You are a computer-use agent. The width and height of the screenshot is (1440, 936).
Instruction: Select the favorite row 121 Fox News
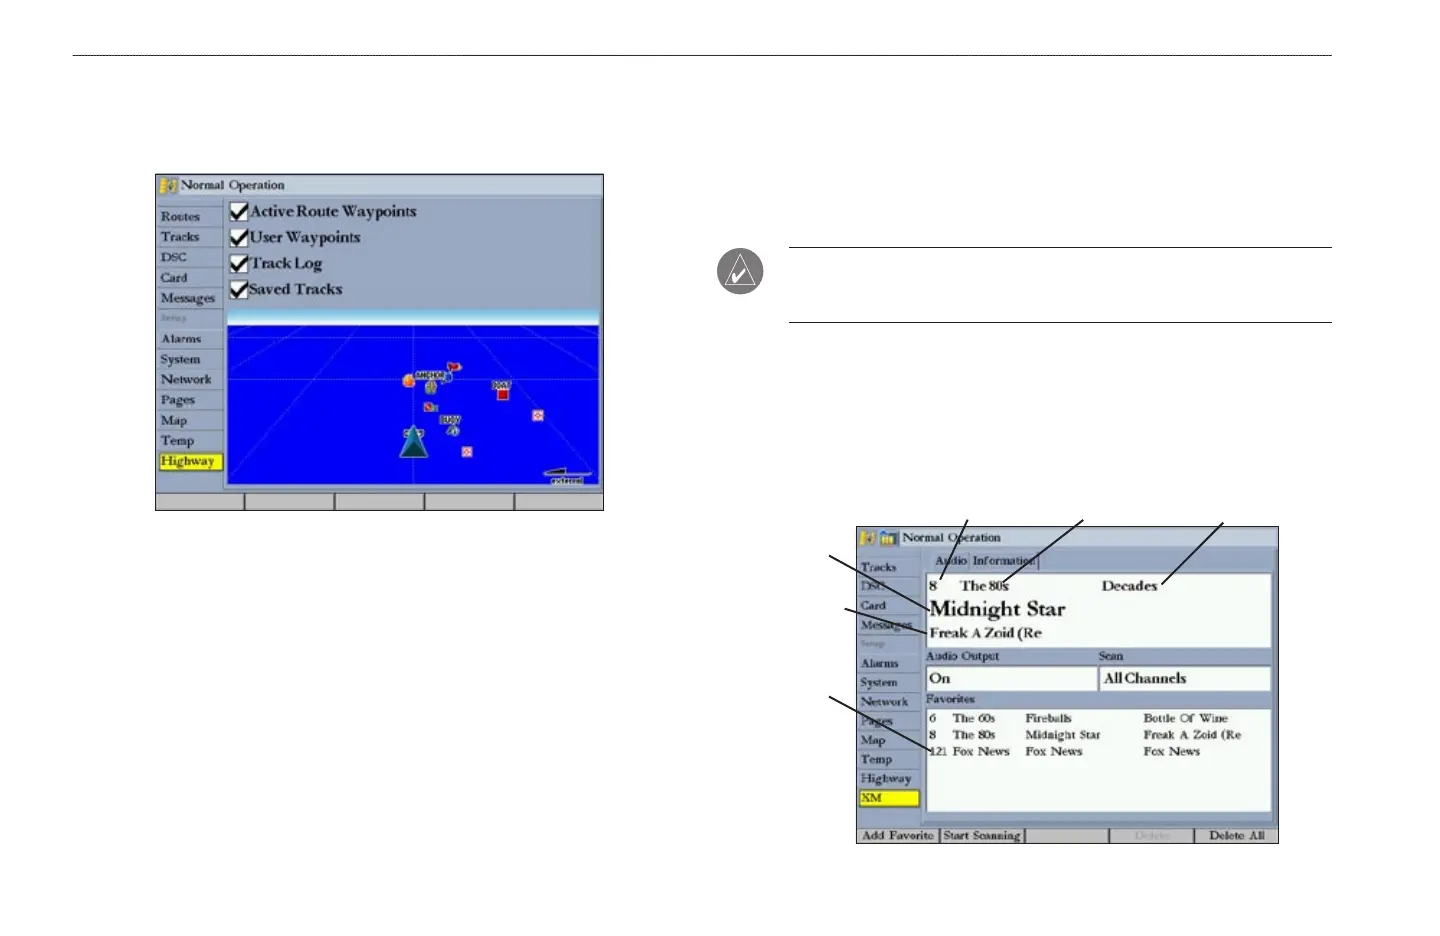point(1098,751)
